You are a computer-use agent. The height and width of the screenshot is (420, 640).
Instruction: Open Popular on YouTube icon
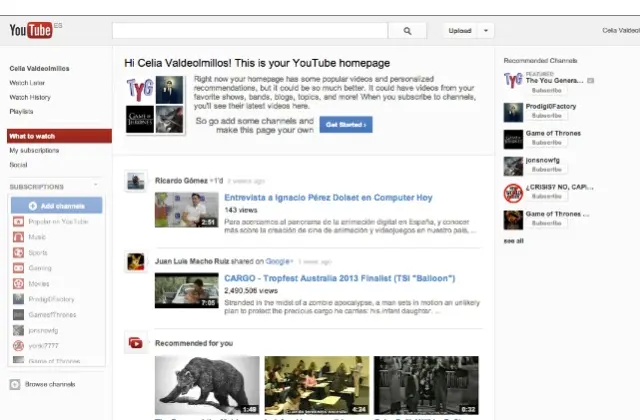(x=17, y=222)
